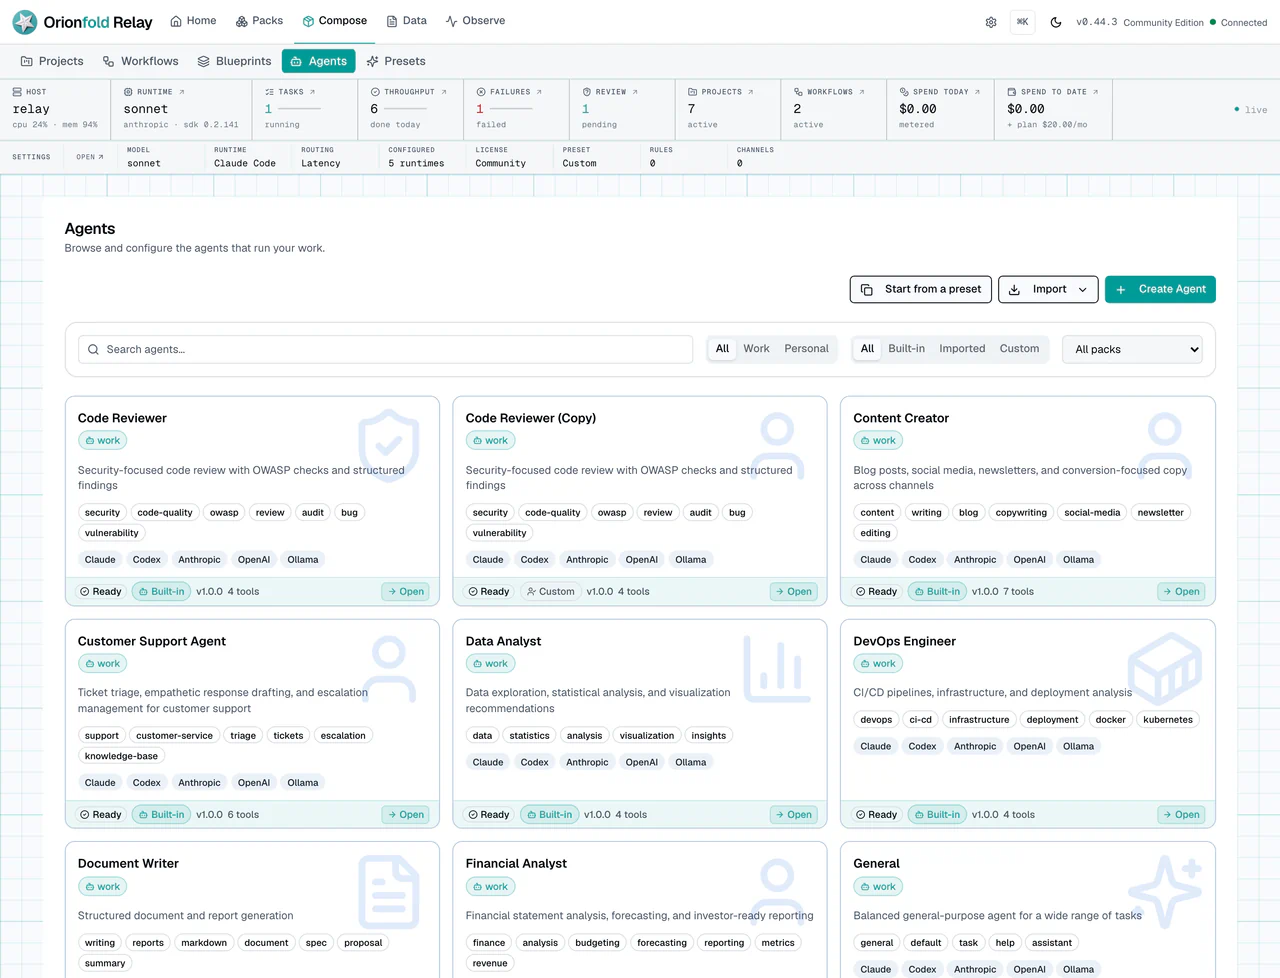Switch to the Projects tab
This screenshot has width=1280, height=978.
click(x=52, y=61)
